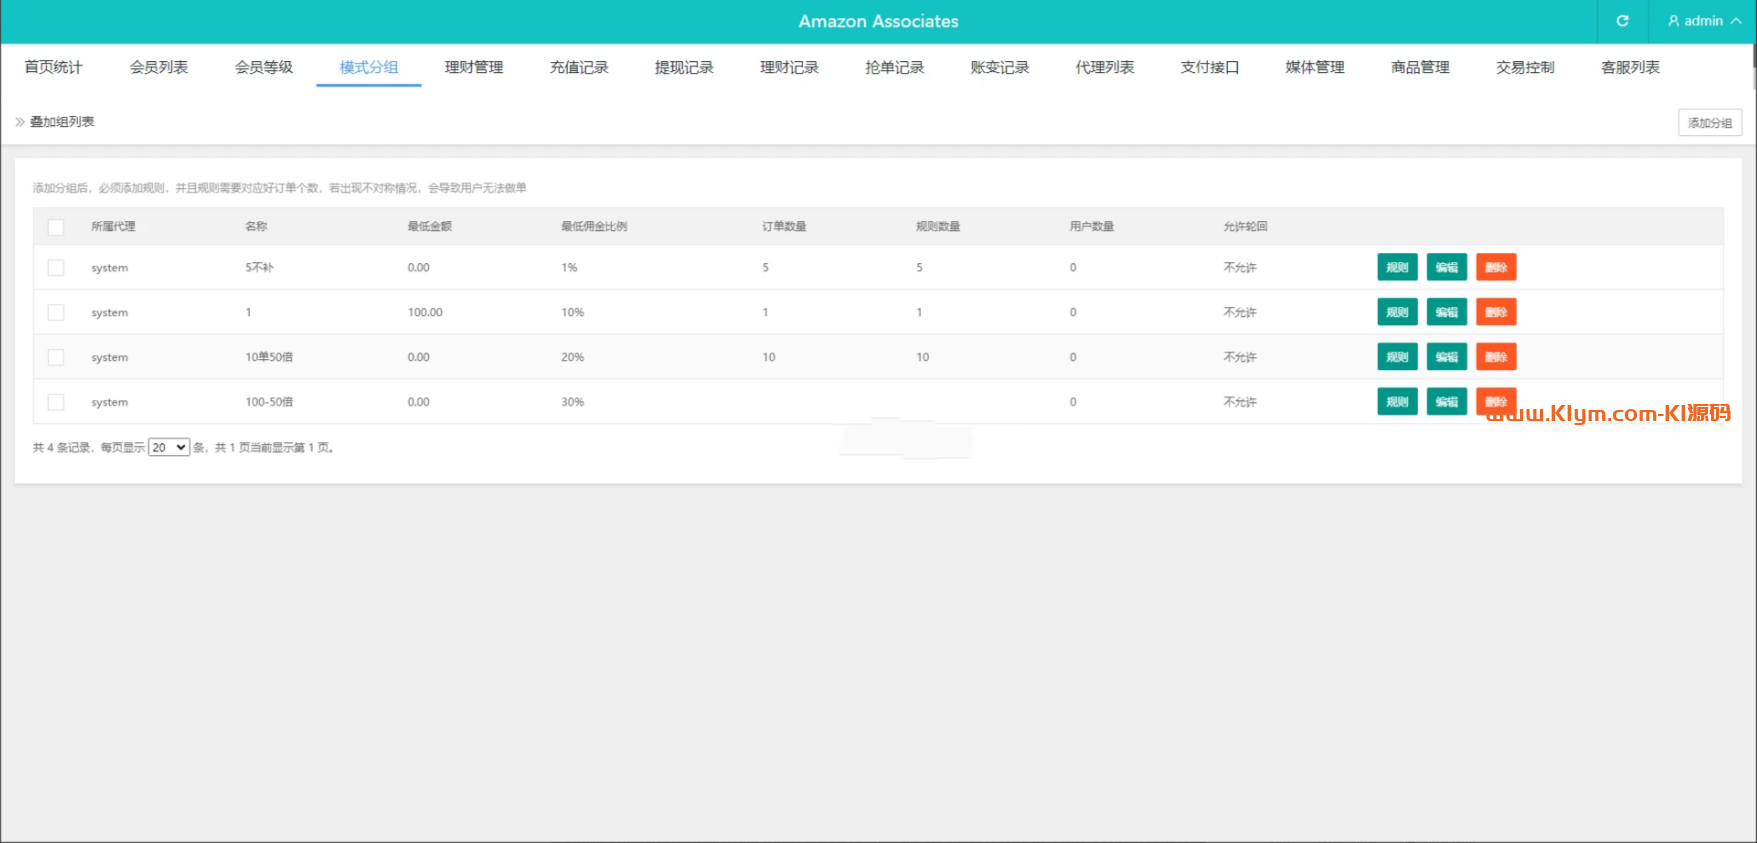
Task: Click the 最低金额 column header
Action: point(430,226)
